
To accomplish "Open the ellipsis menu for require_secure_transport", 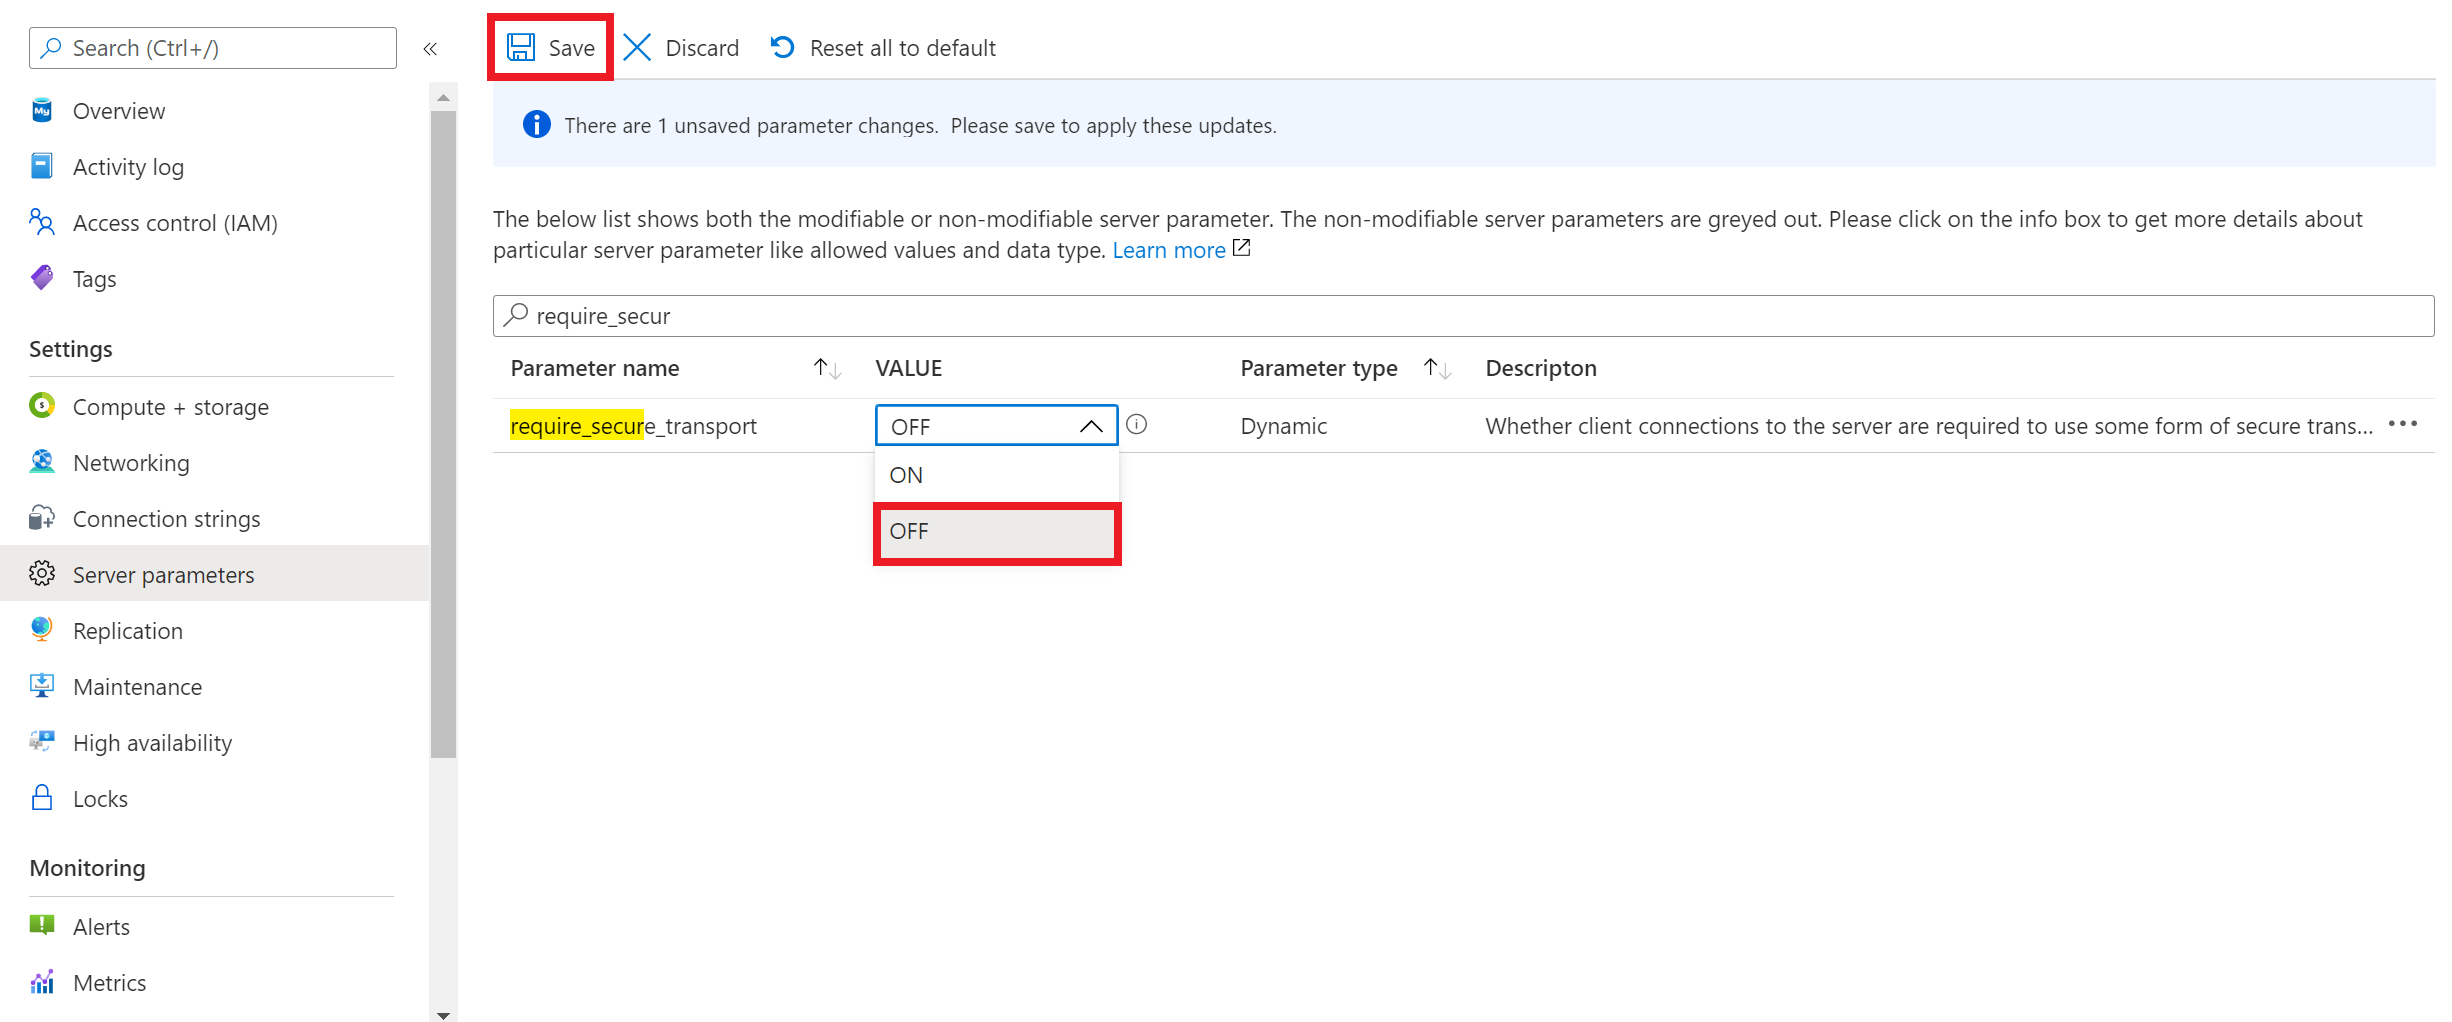I will 2402,425.
